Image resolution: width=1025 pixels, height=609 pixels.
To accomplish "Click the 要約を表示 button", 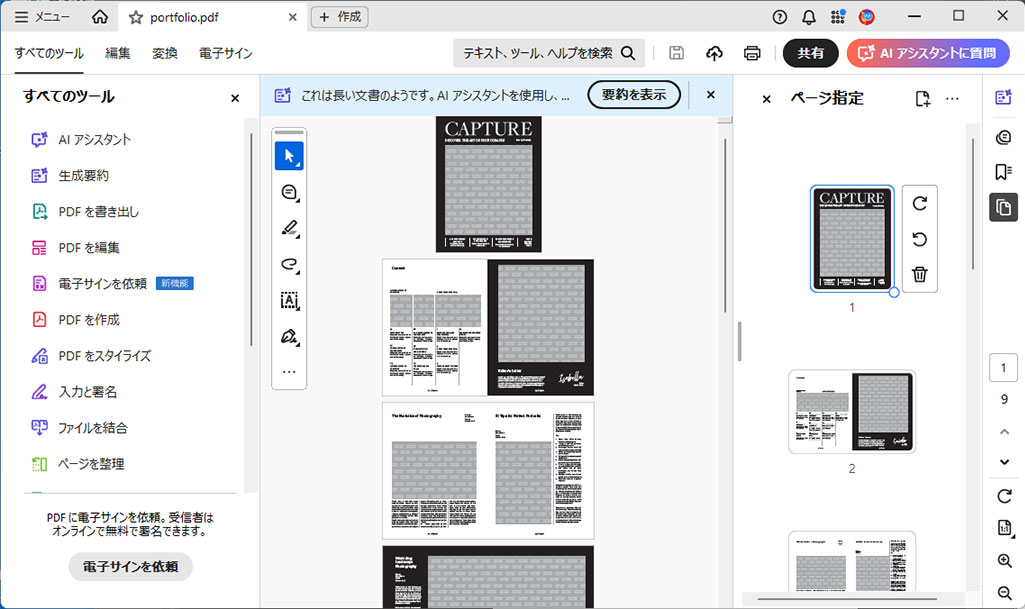I will 634,95.
